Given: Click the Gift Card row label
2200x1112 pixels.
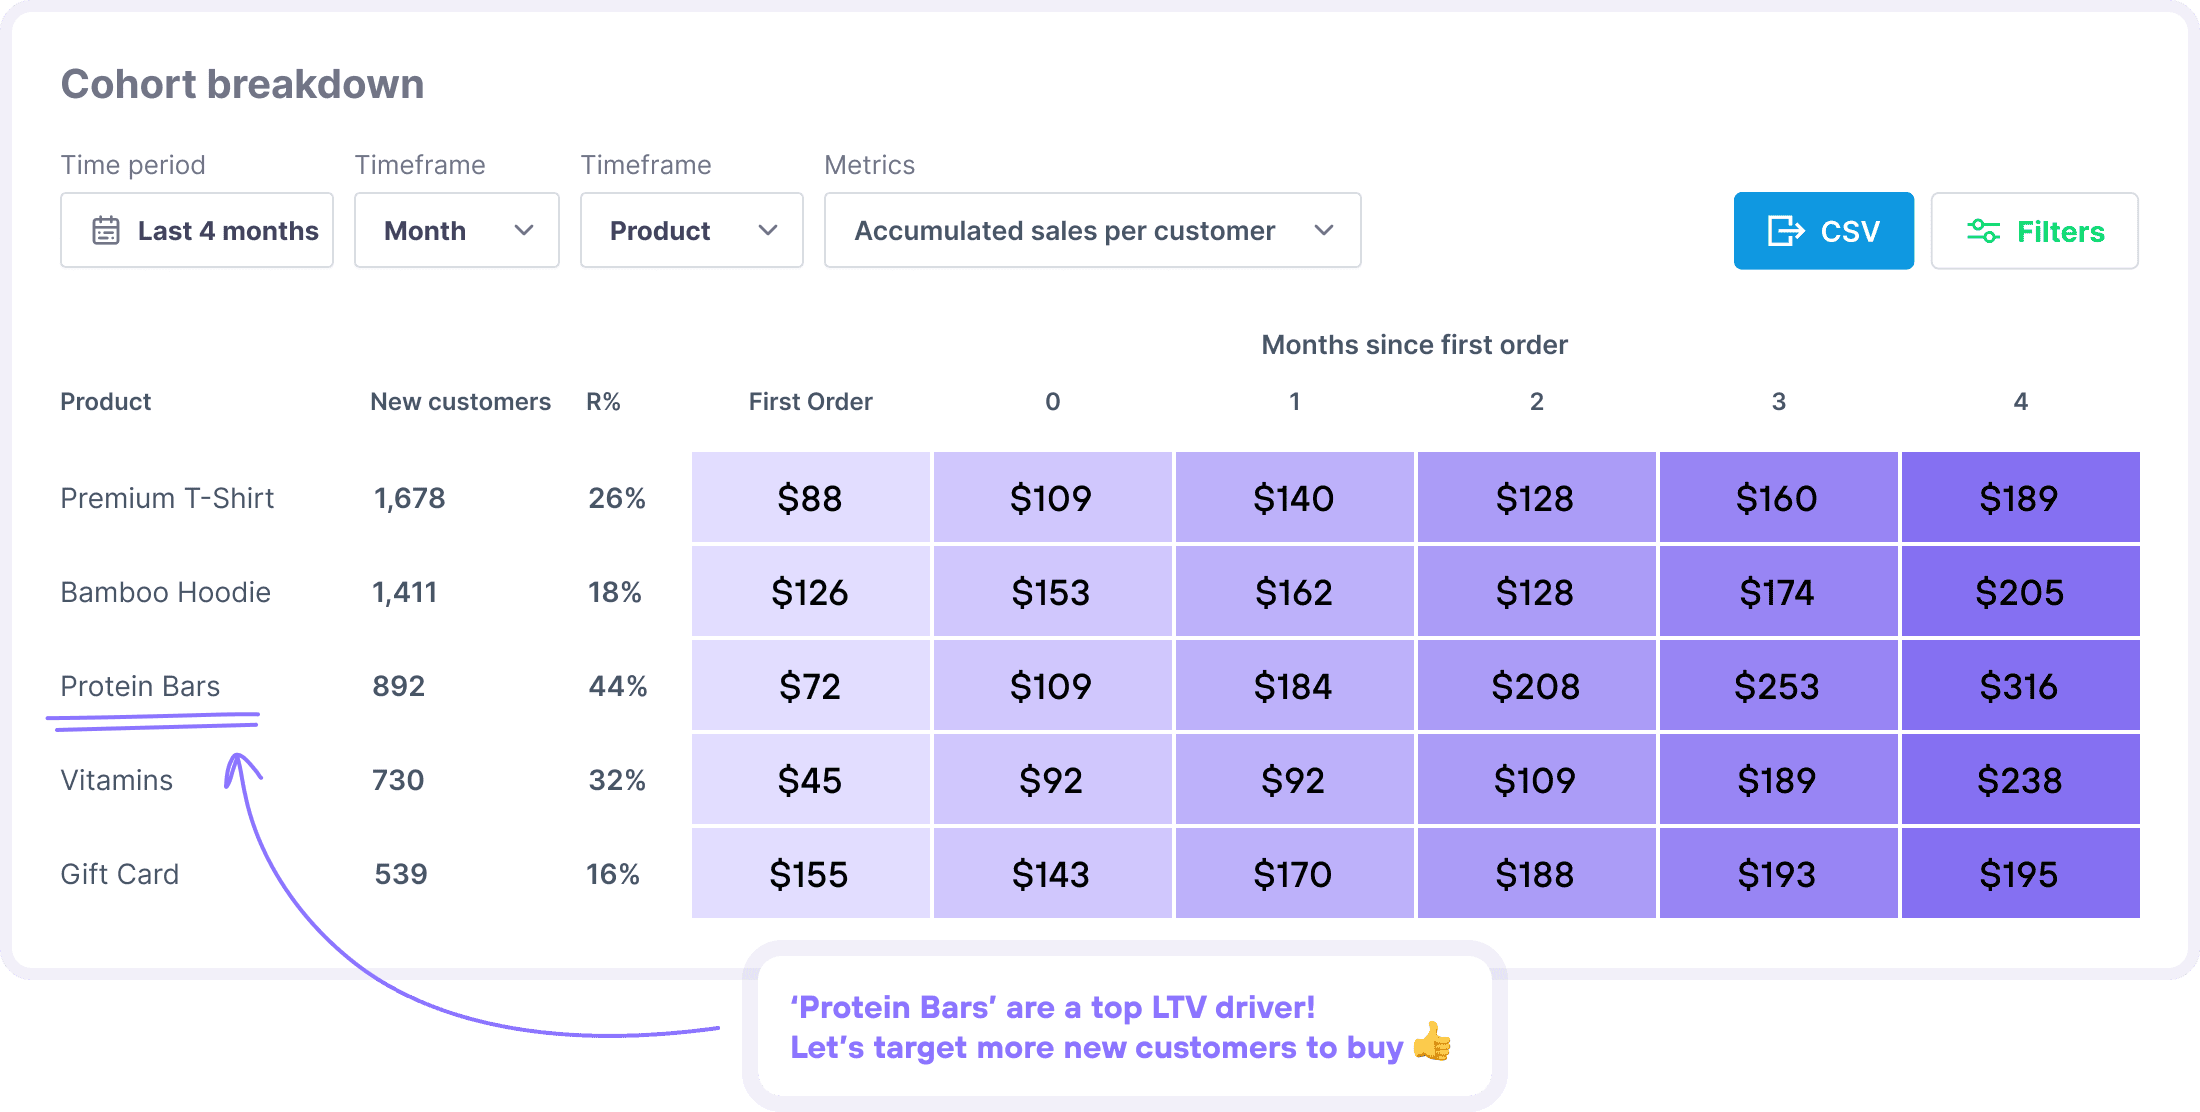Looking at the screenshot, I should tap(120, 873).
